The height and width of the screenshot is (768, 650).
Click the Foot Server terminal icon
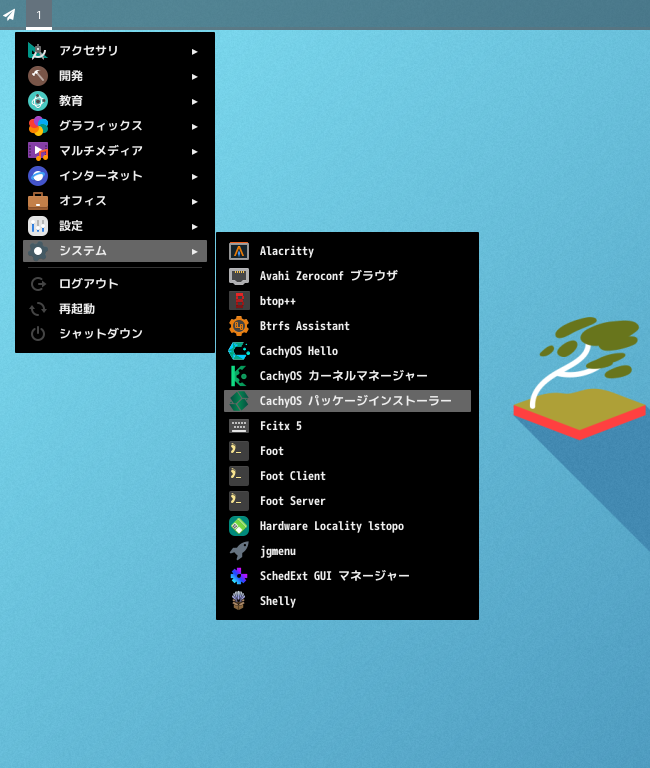[x=239, y=501]
